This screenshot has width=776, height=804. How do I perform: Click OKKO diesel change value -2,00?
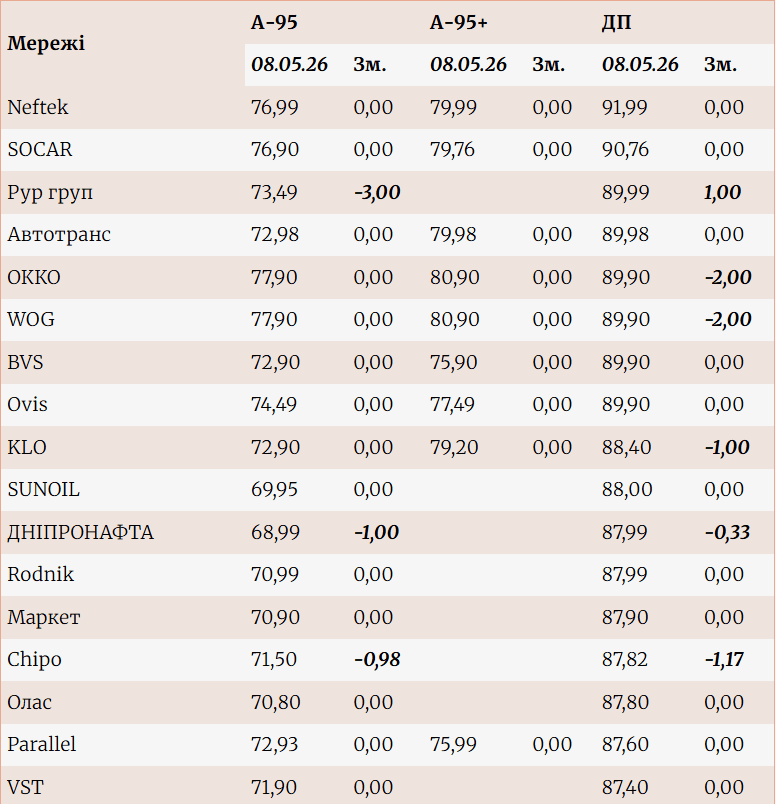pyautogui.click(x=728, y=277)
